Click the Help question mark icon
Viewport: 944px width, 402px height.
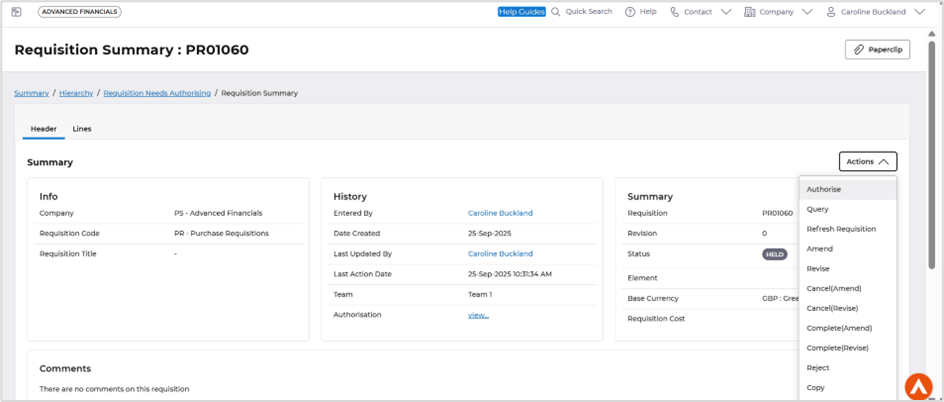(630, 12)
